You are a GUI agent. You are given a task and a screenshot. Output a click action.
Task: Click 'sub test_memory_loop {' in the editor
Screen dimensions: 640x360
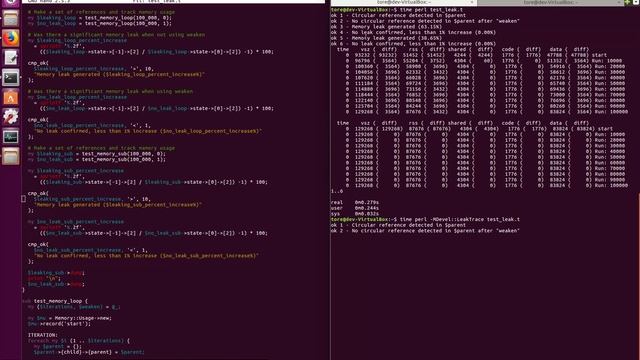(x=55, y=301)
